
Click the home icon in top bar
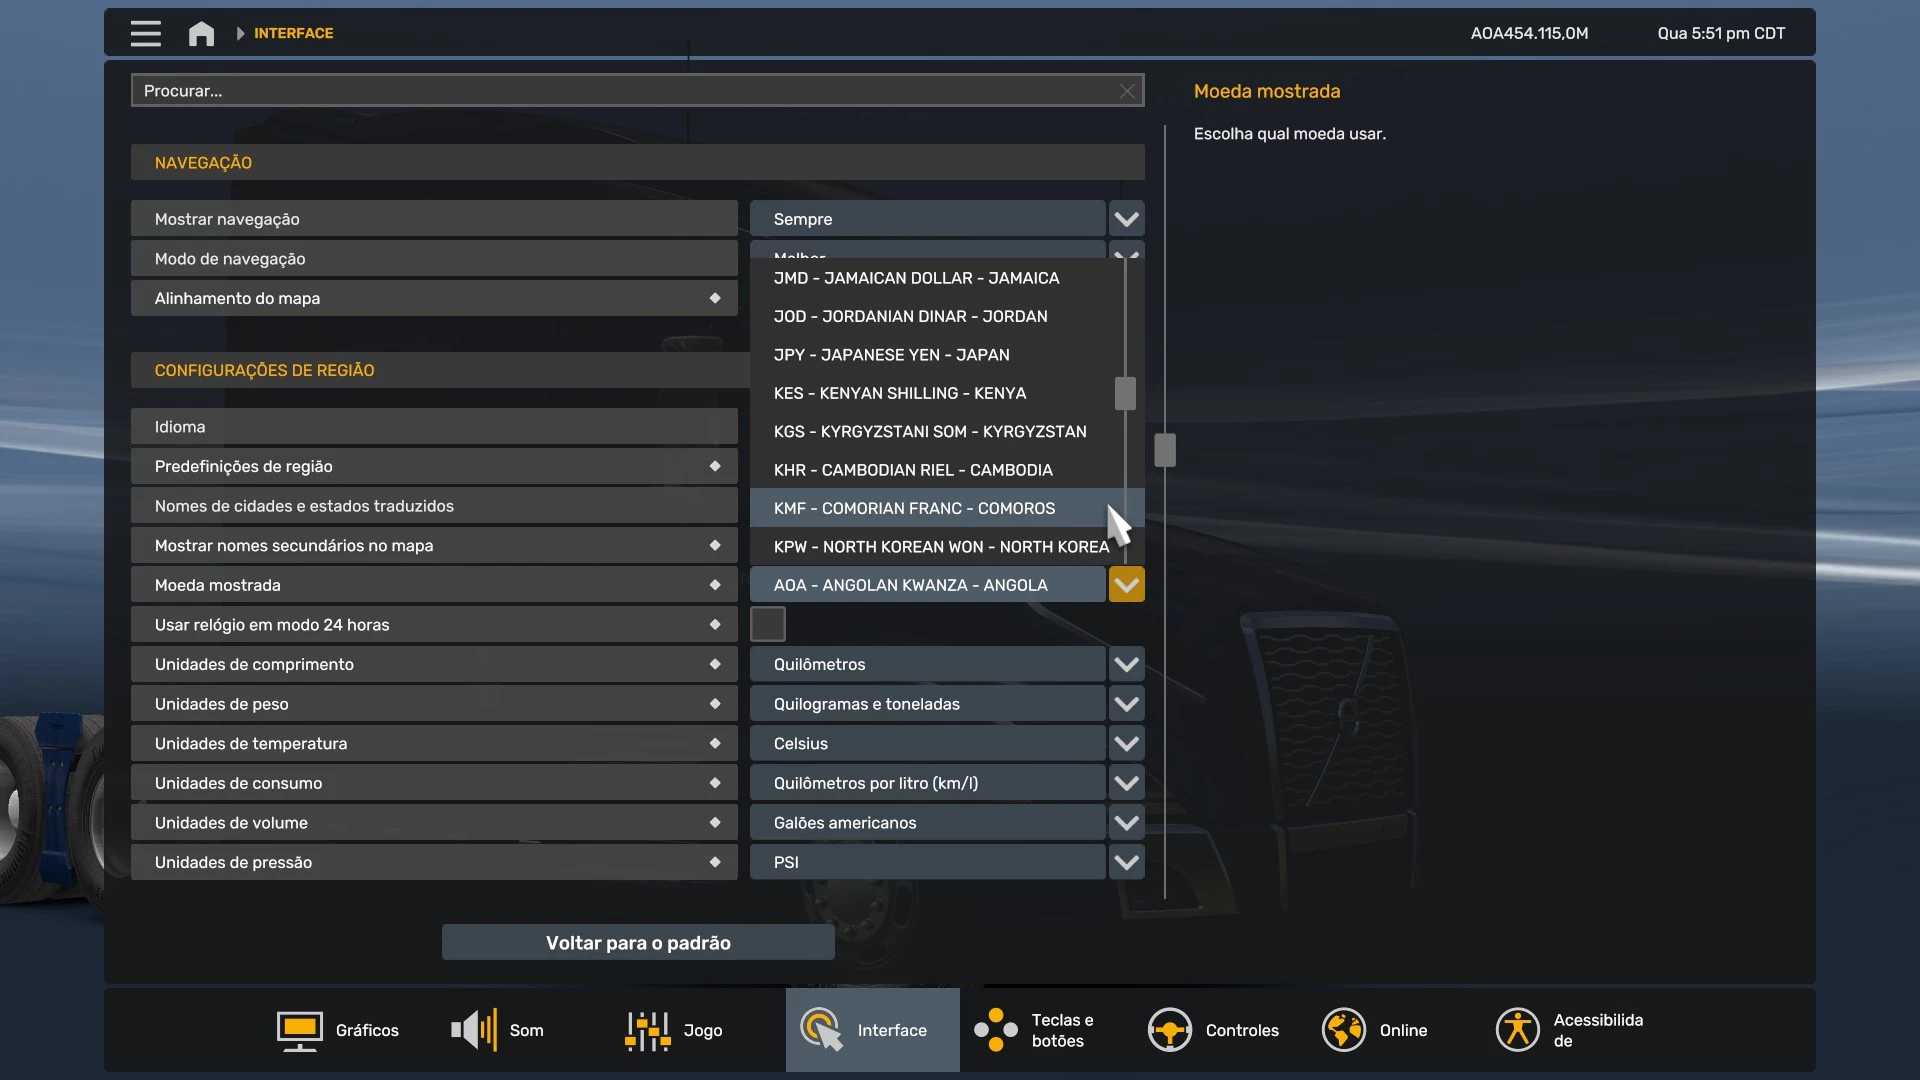[x=201, y=33]
